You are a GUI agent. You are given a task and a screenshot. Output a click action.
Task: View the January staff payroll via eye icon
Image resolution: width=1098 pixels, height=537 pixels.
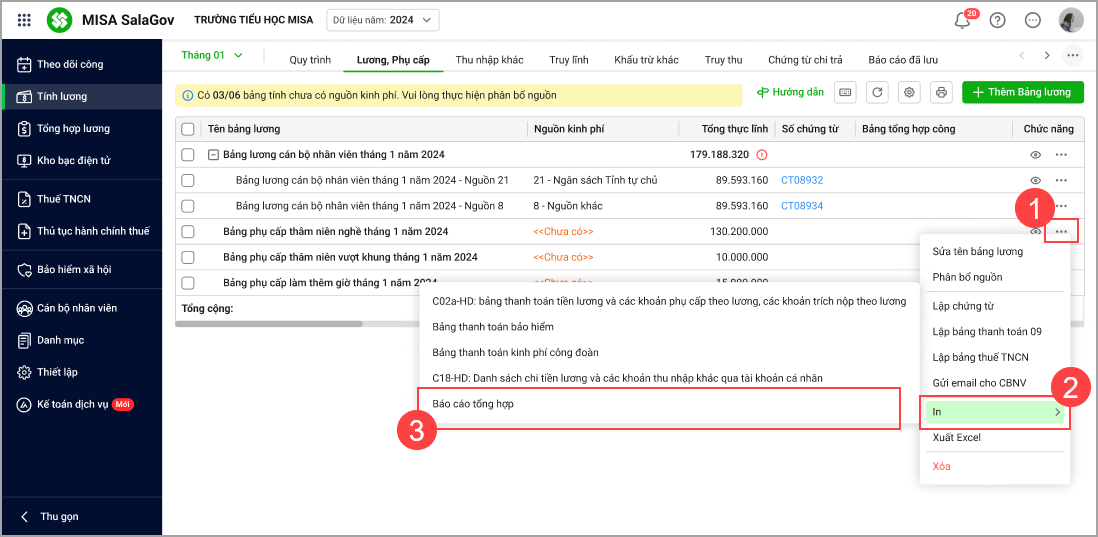click(1035, 155)
